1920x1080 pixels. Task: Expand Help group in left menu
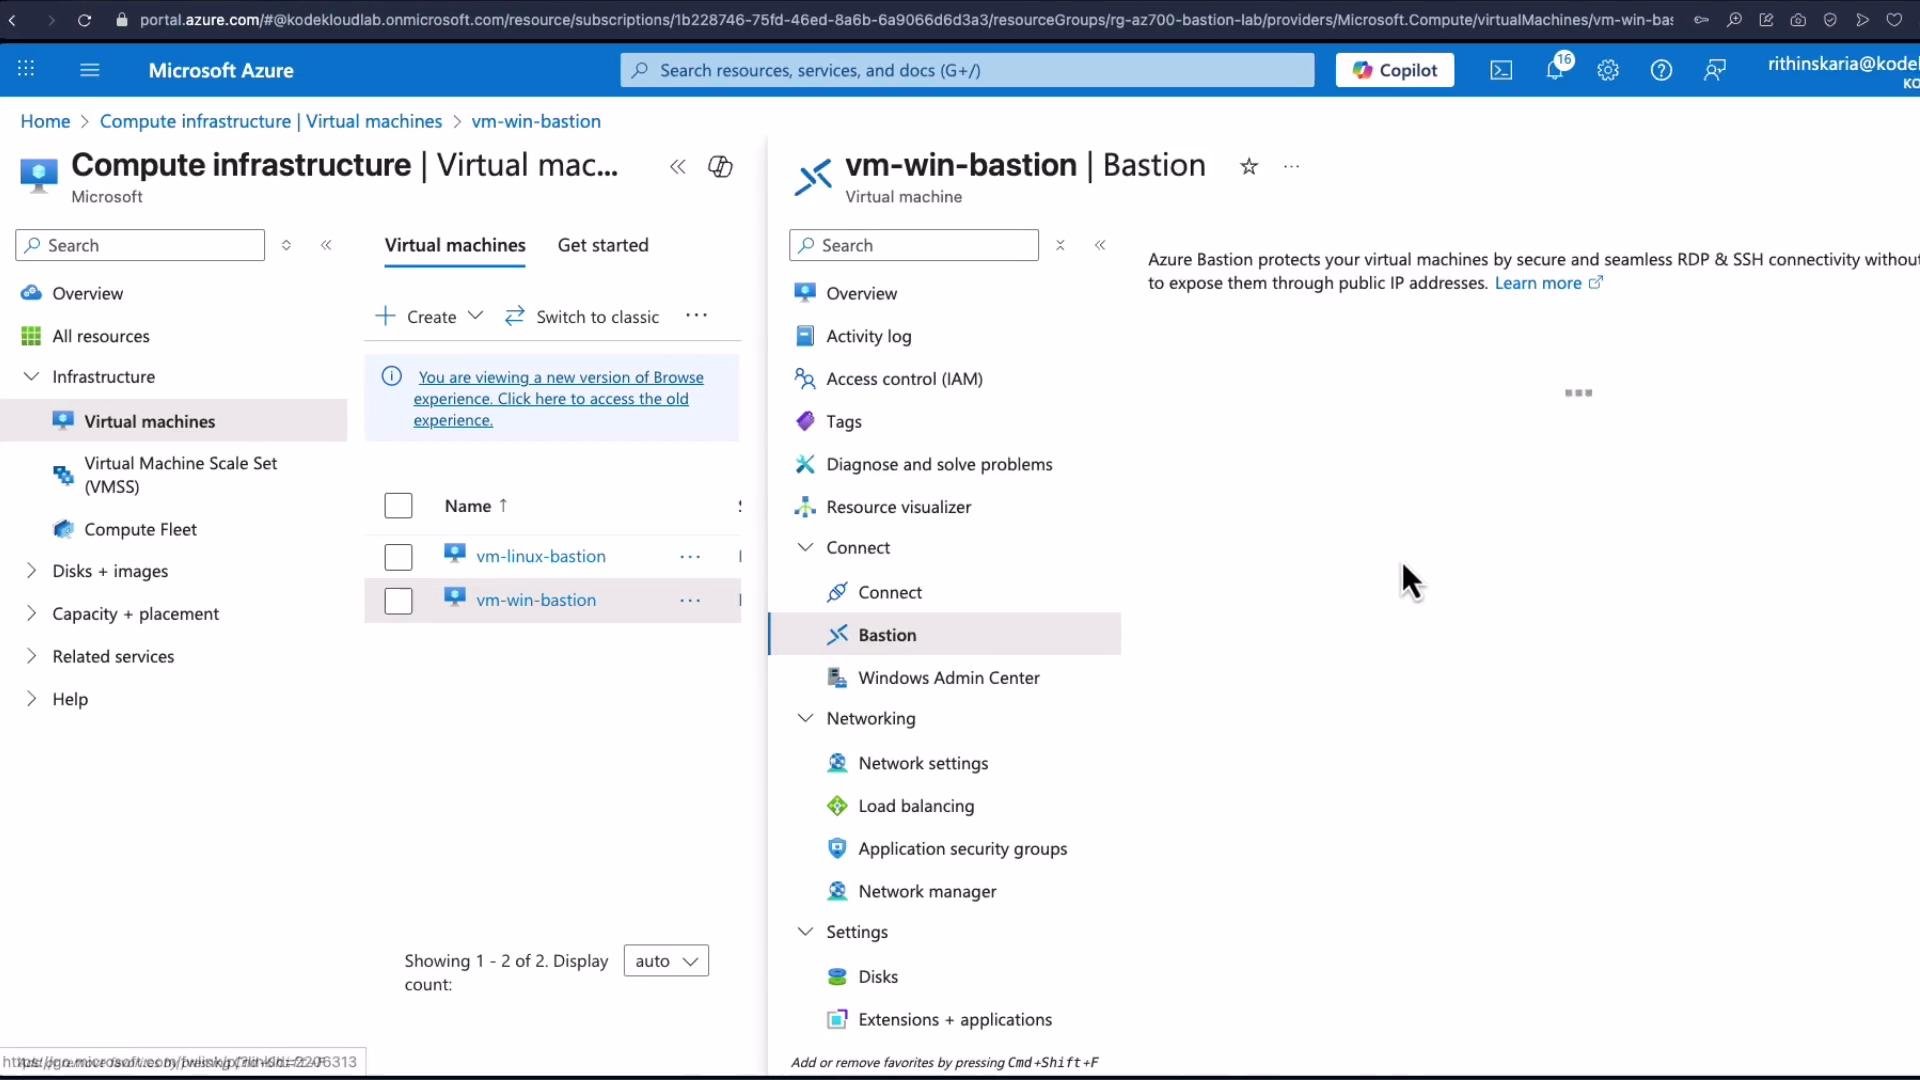pos(31,699)
